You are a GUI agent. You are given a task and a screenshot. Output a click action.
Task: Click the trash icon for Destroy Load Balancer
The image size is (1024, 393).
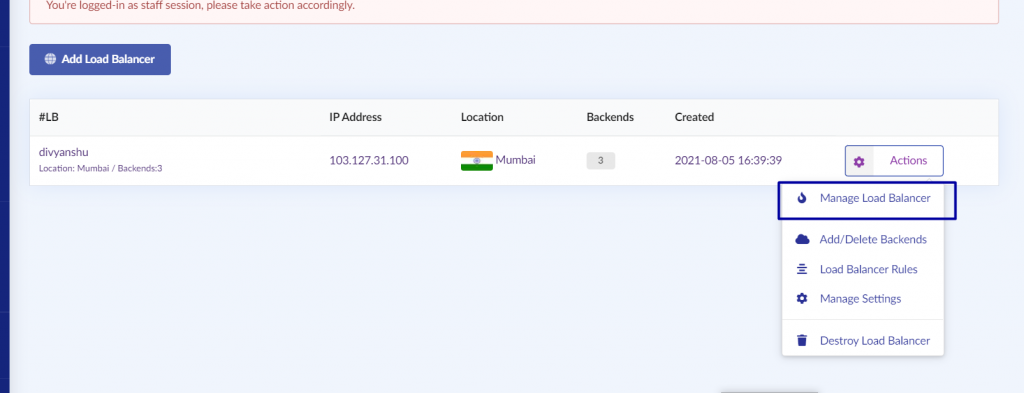(802, 341)
